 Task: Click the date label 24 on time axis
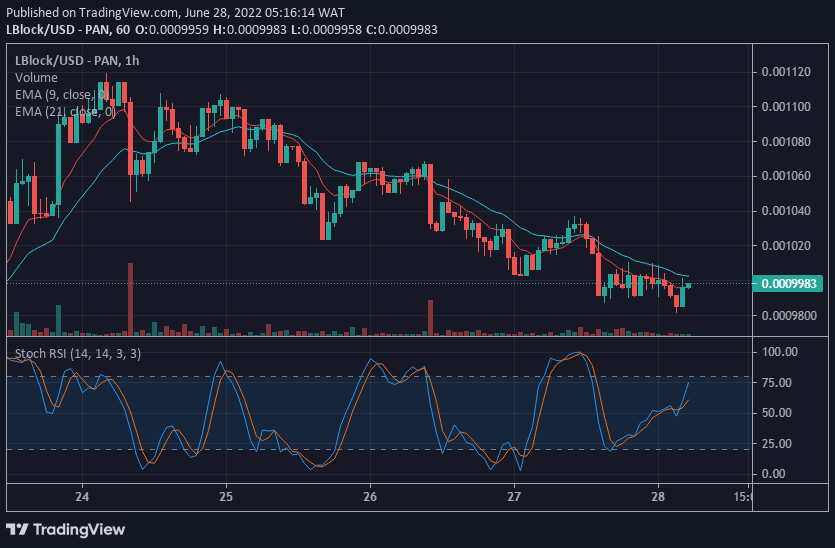[x=82, y=497]
